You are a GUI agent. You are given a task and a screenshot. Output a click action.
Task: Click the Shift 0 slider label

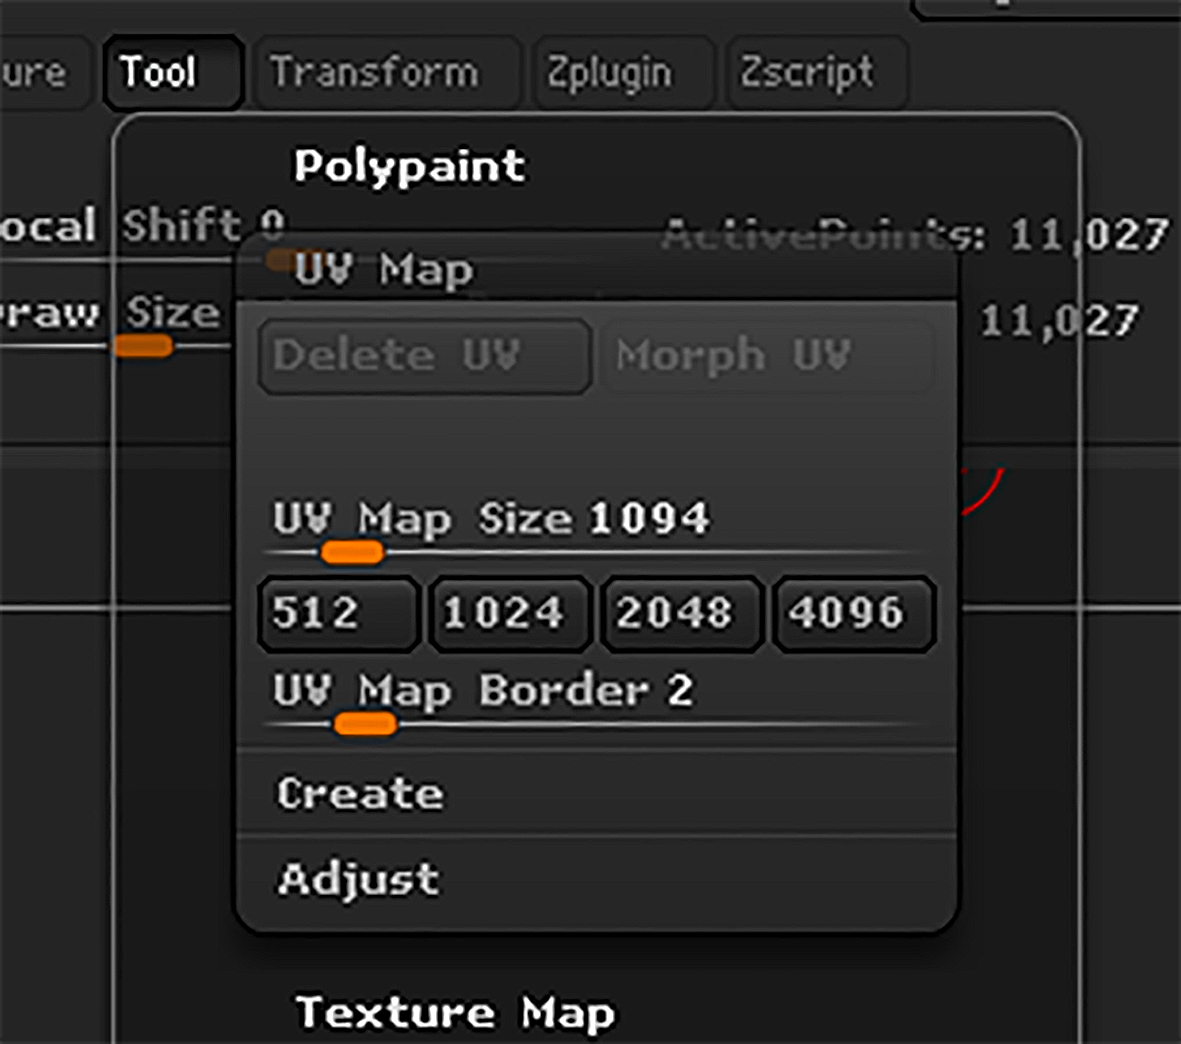point(204,224)
